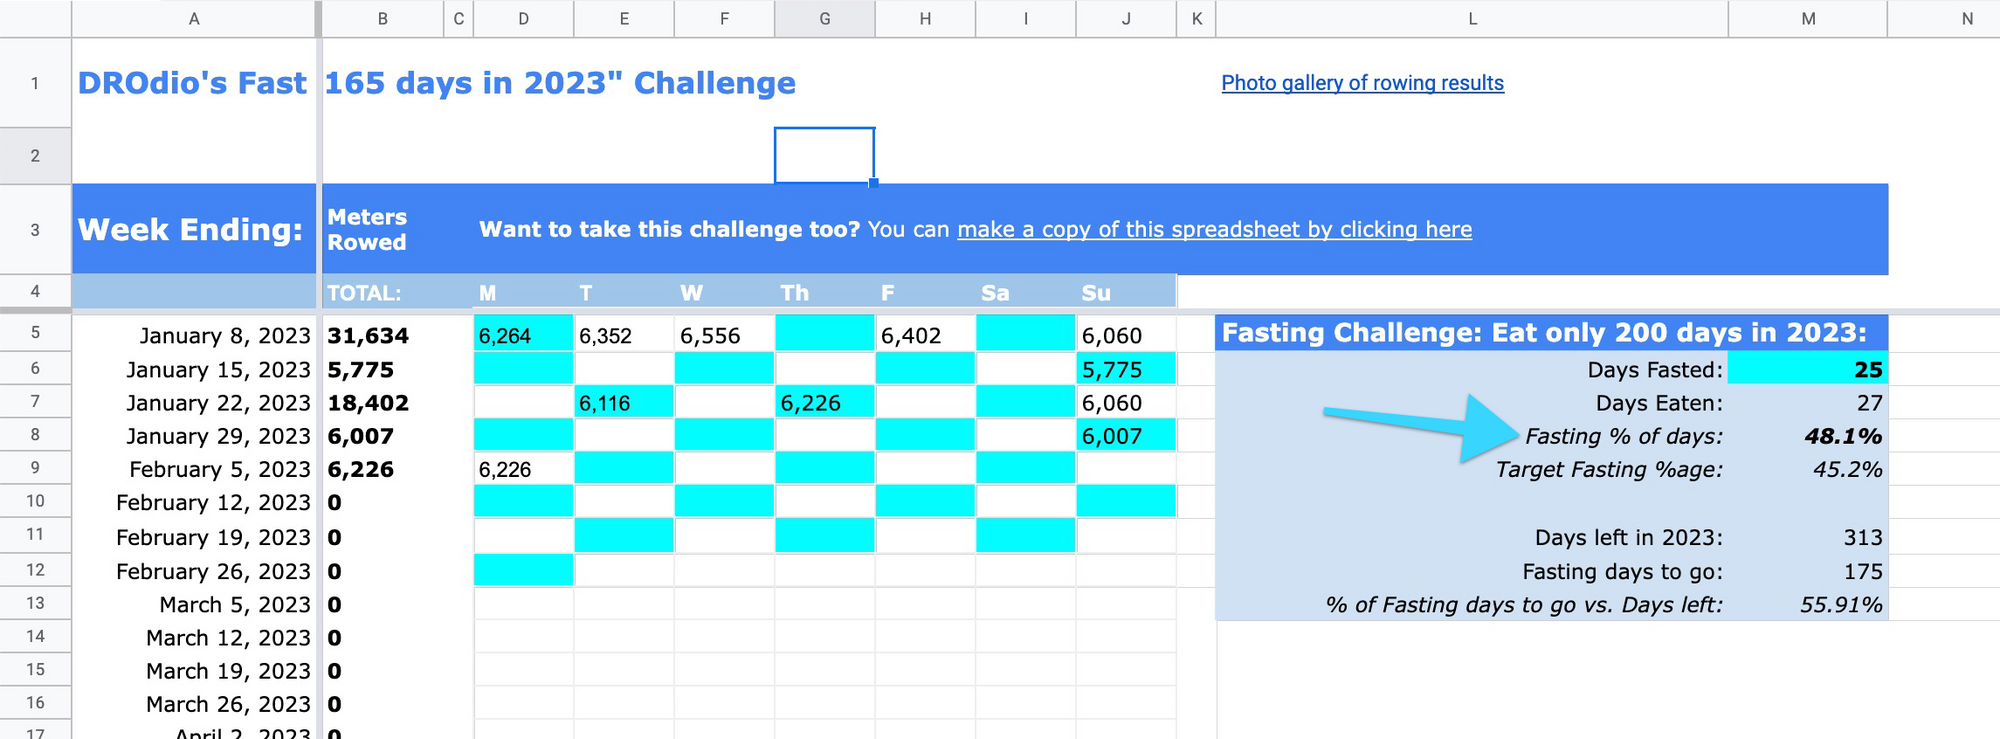This screenshot has height=739, width=2000.
Task: Select the February 5, 2023 date cell
Action: (194, 469)
